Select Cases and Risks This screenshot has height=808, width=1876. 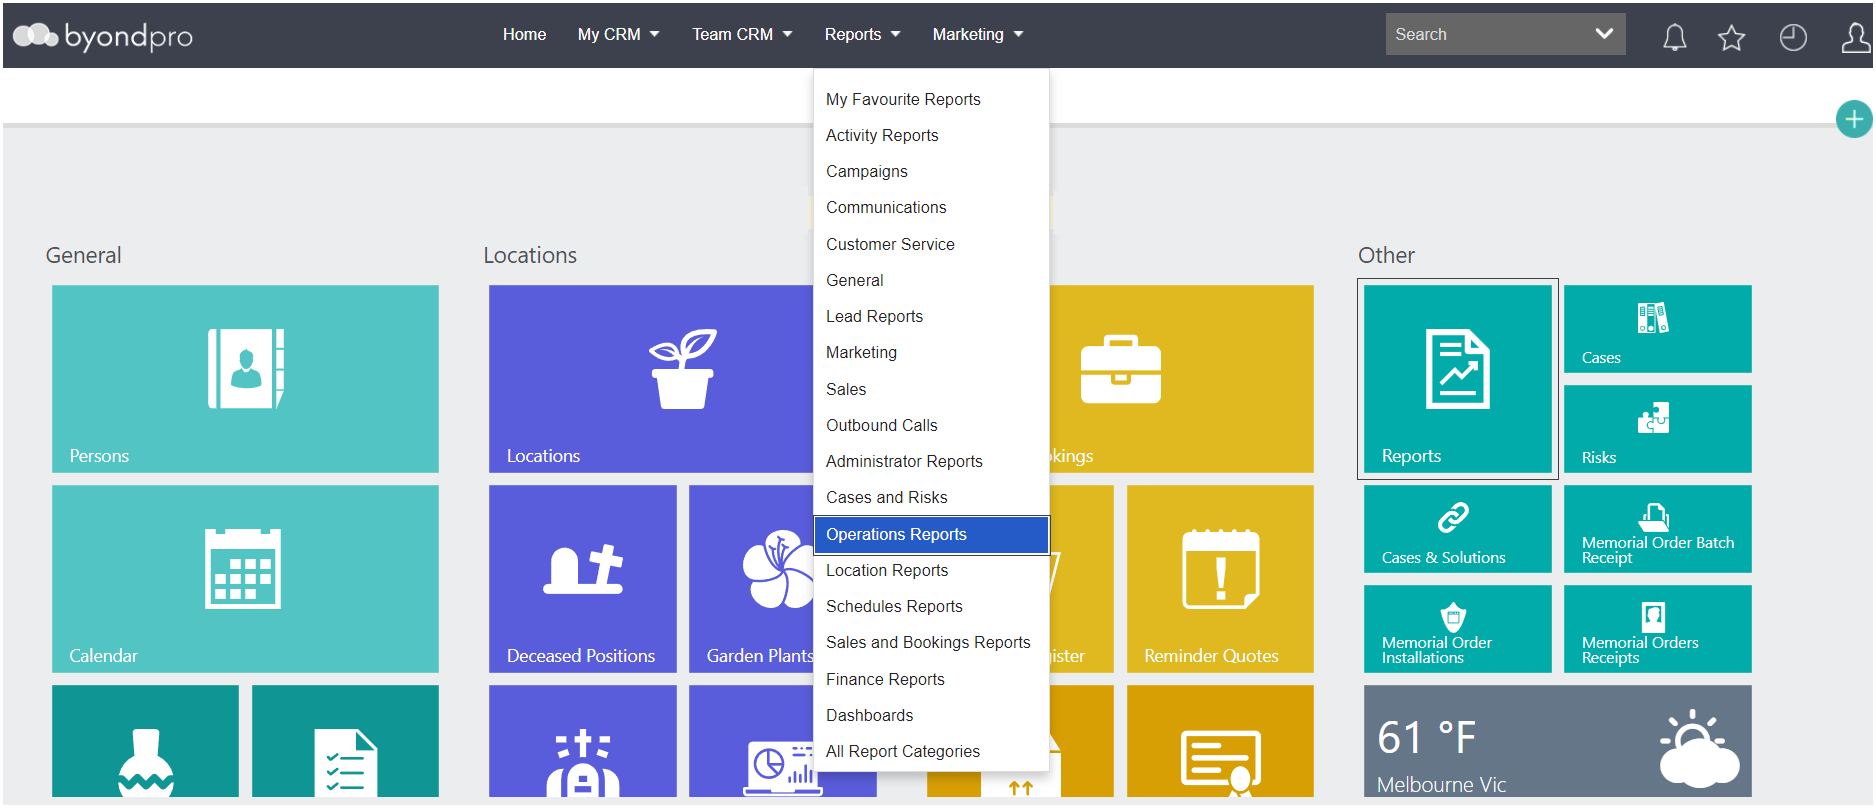(931, 497)
